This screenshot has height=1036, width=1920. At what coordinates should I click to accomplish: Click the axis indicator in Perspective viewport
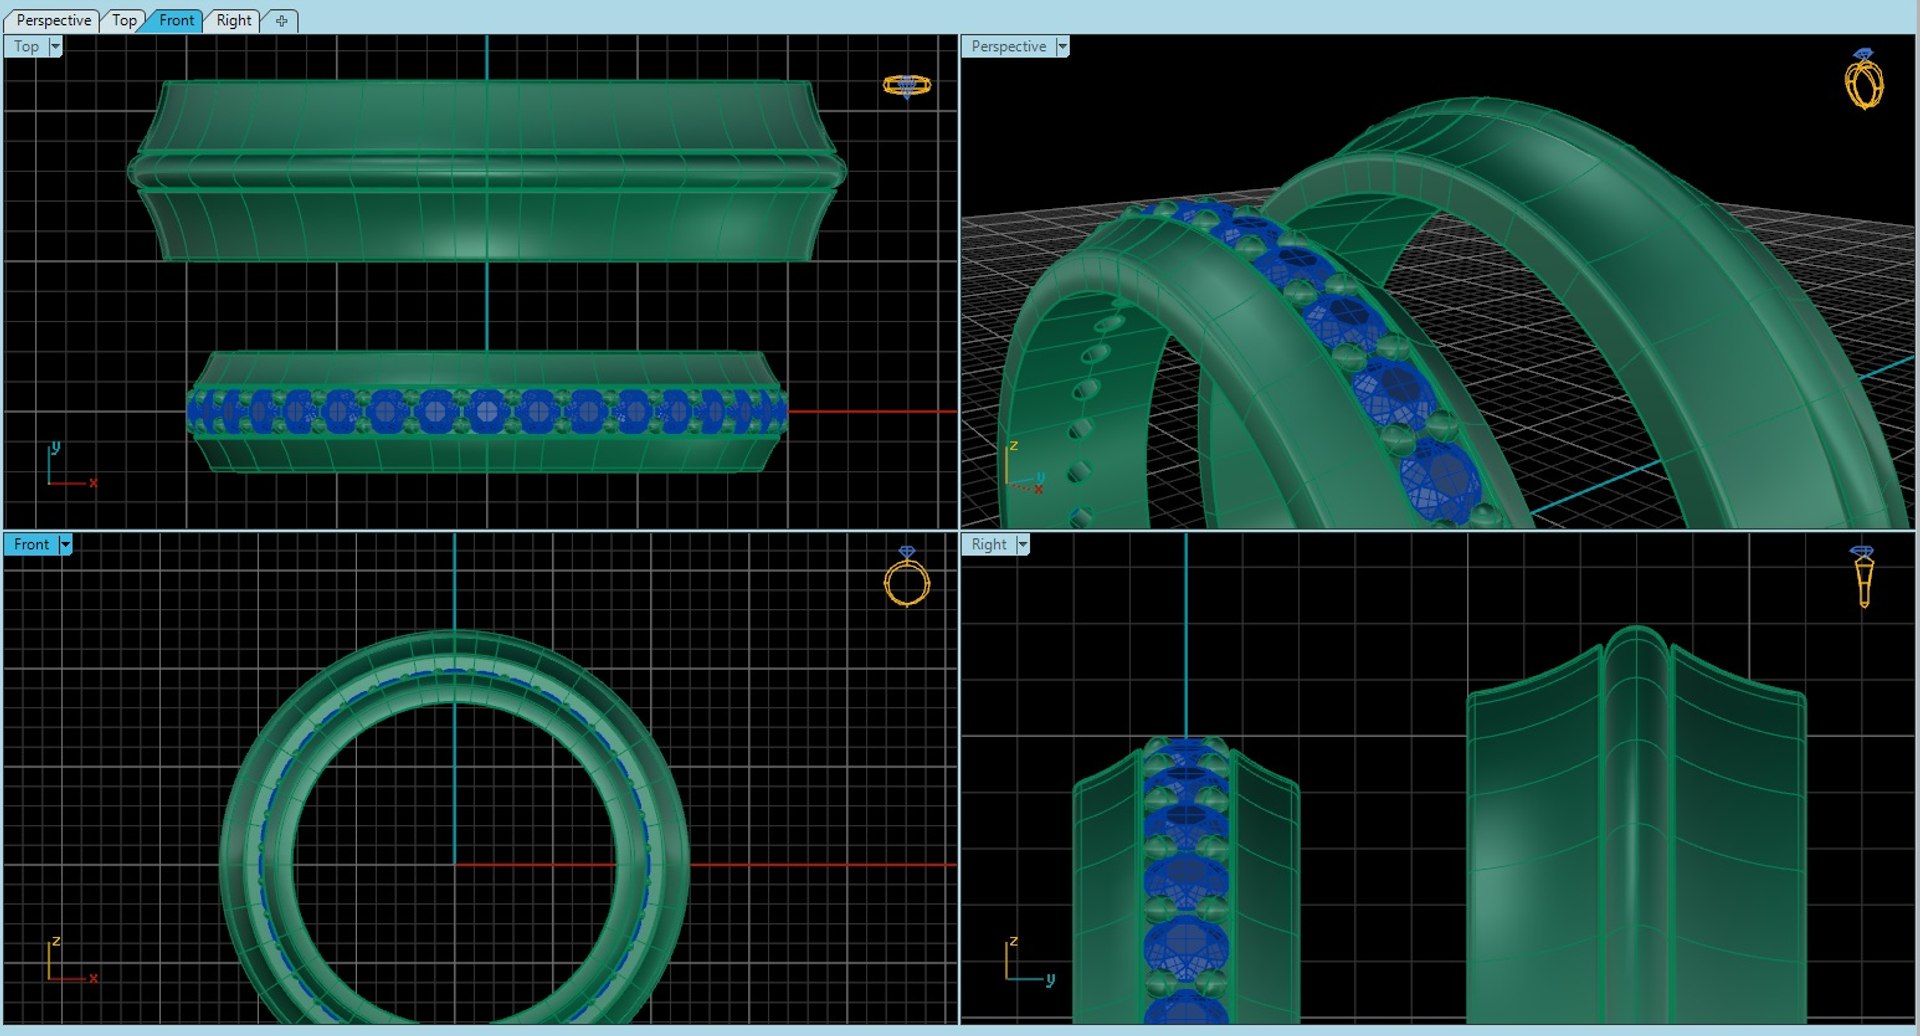pos(1025,469)
